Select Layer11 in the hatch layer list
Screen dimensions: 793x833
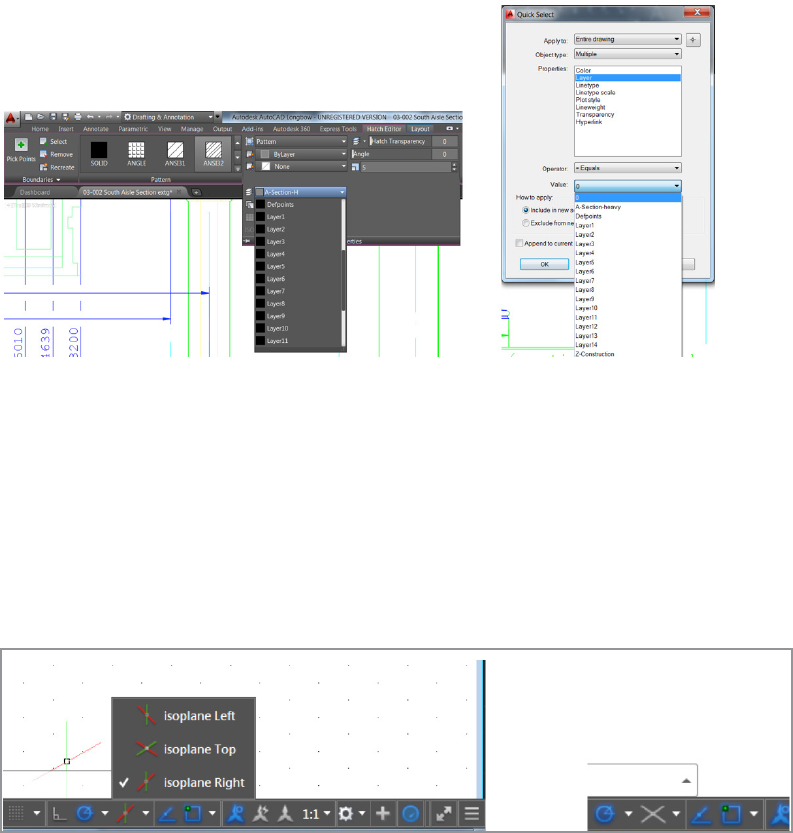click(300, 341)
